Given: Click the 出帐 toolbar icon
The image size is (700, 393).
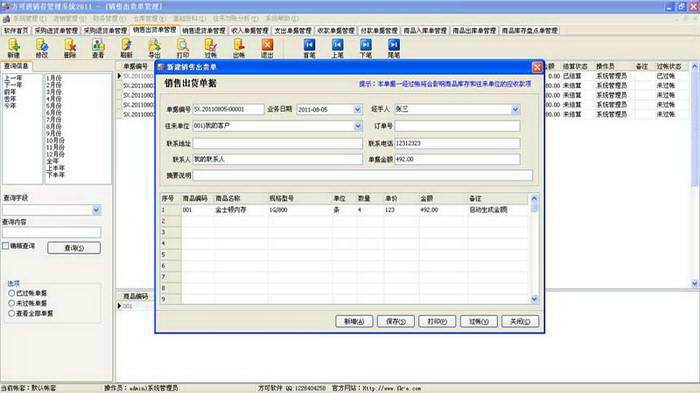Looking at the screenshot, I should 239,48.
